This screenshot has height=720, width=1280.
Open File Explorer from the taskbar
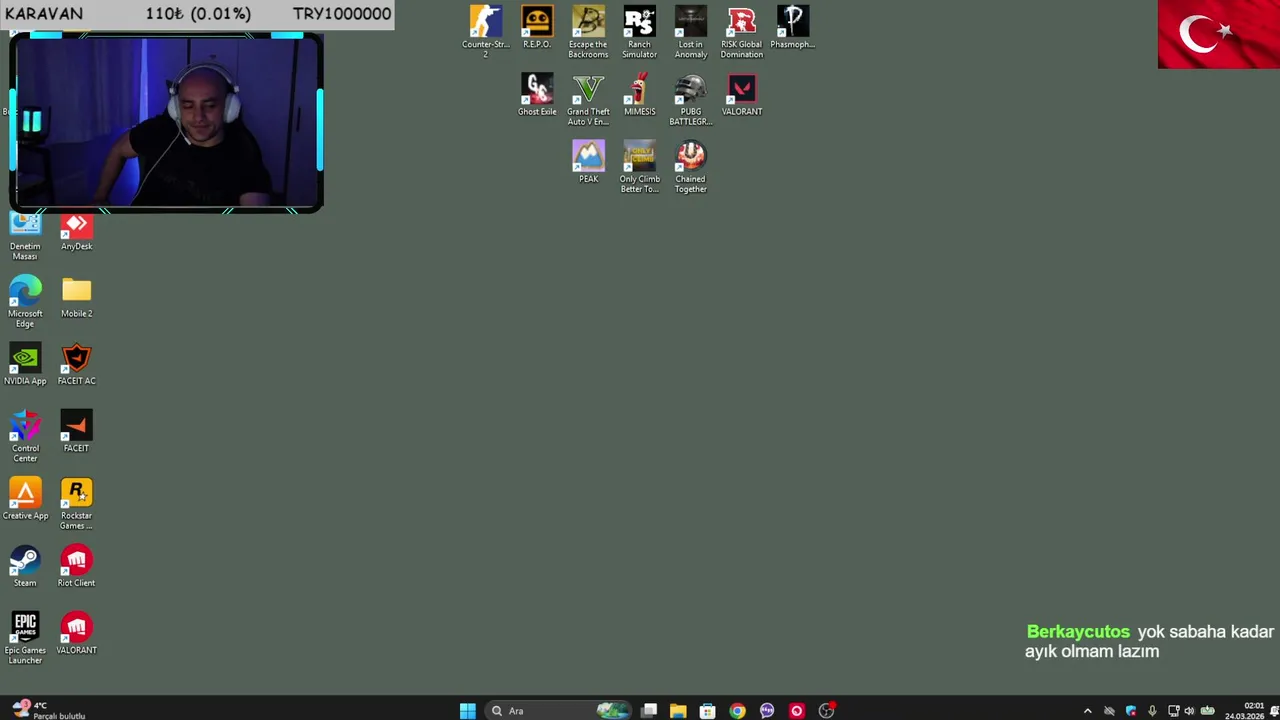click(x=678, y=711)
